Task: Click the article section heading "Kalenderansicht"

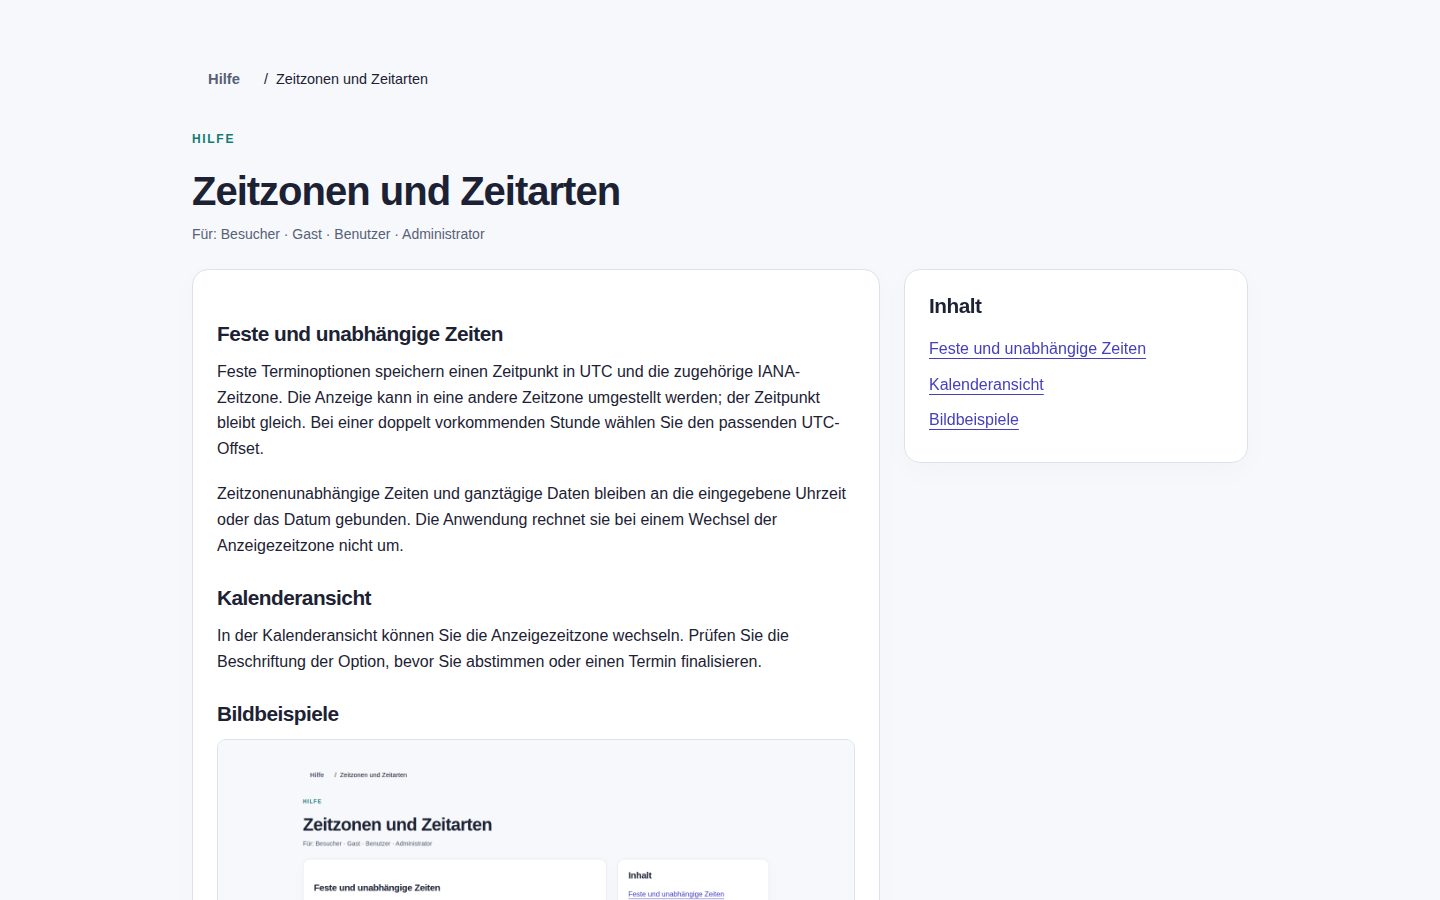Action: click(294, 598)
